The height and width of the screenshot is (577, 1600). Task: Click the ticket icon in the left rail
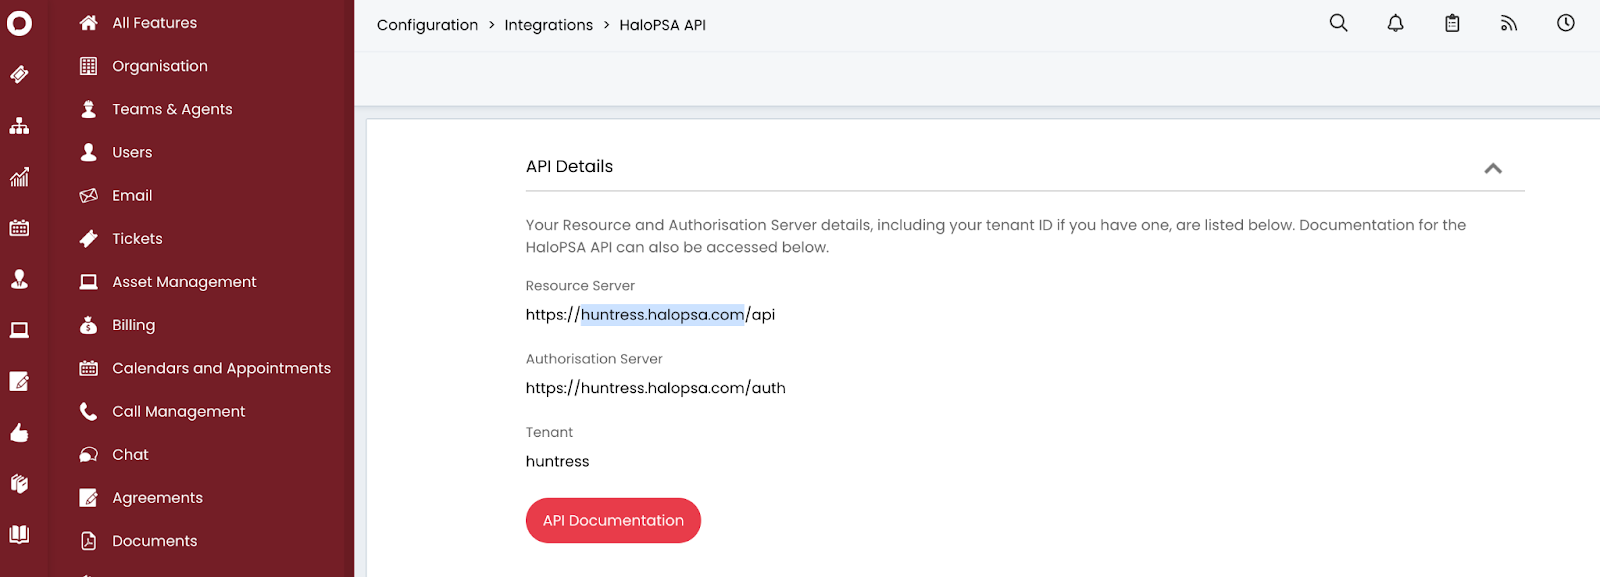tap(19, 74)
